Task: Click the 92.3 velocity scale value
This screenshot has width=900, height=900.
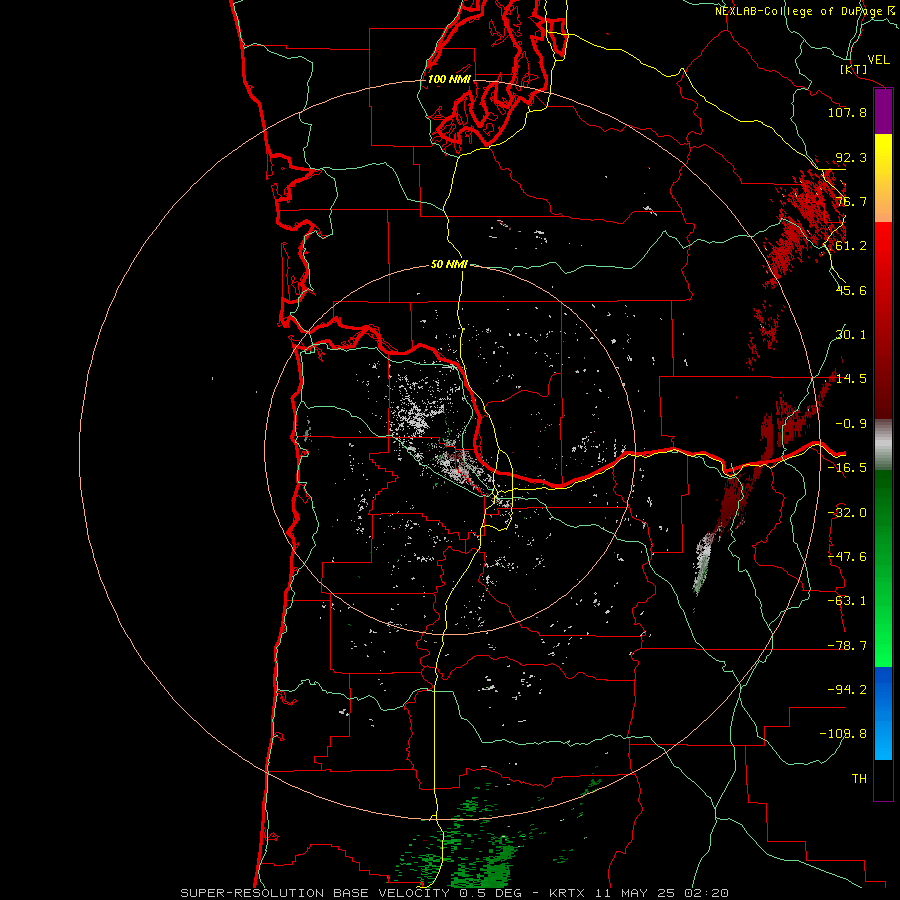Action: click(x=851, y=157)
